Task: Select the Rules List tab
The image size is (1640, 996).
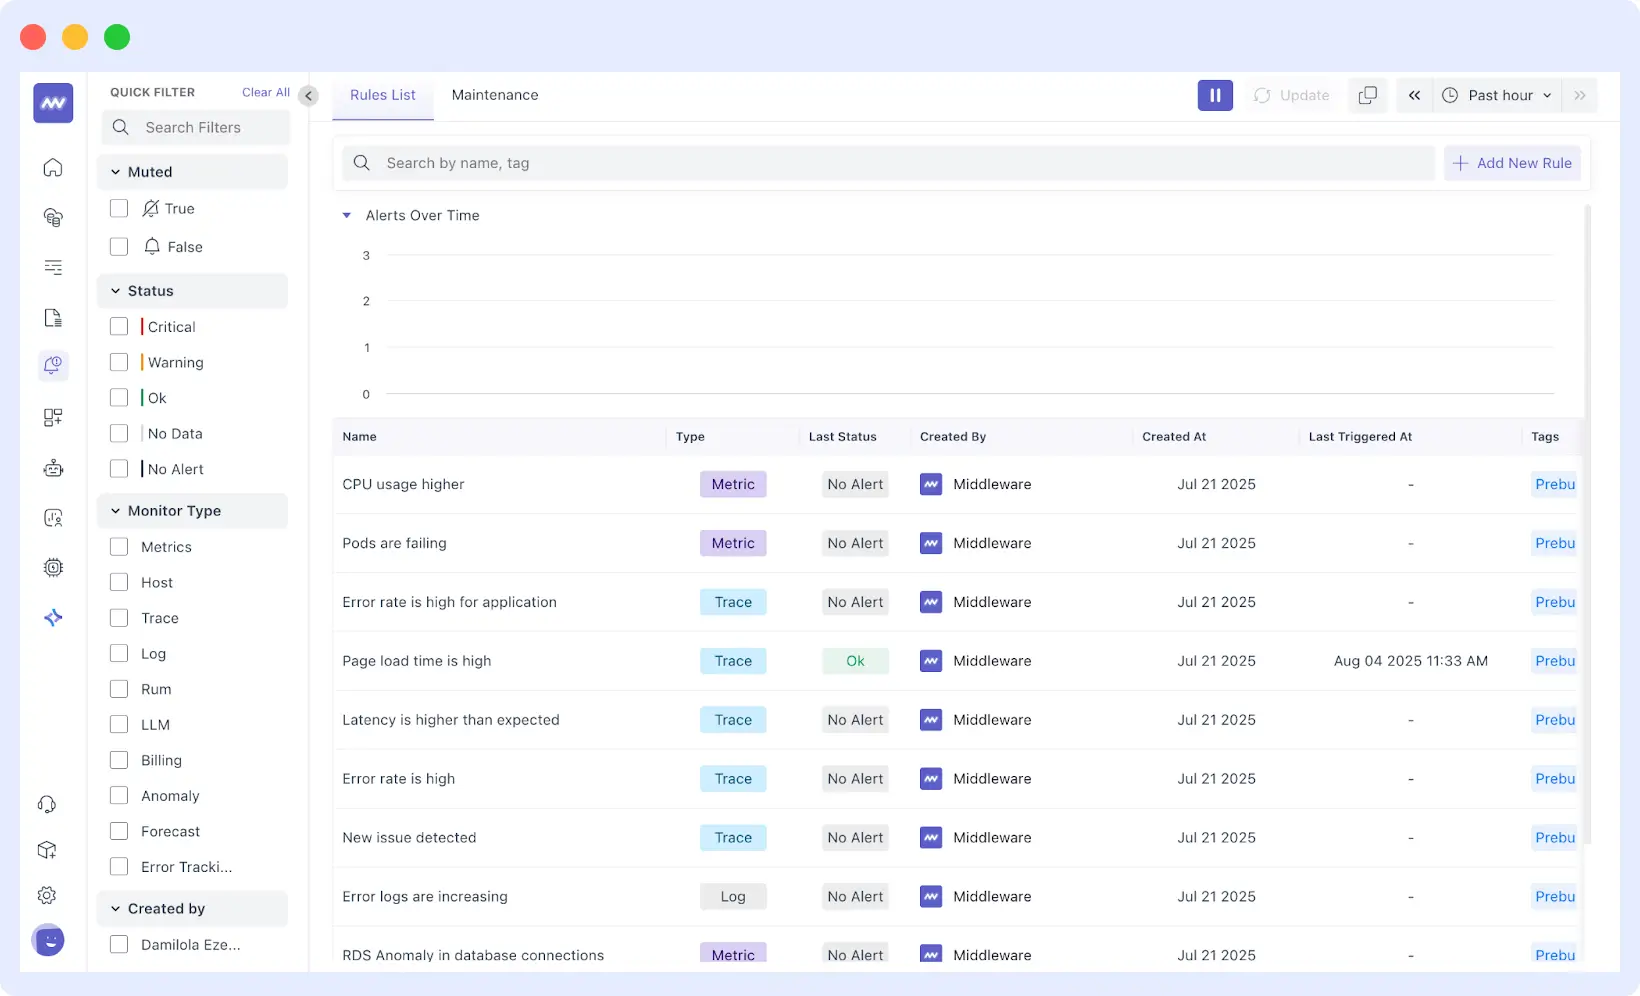Action: point(382,95)
